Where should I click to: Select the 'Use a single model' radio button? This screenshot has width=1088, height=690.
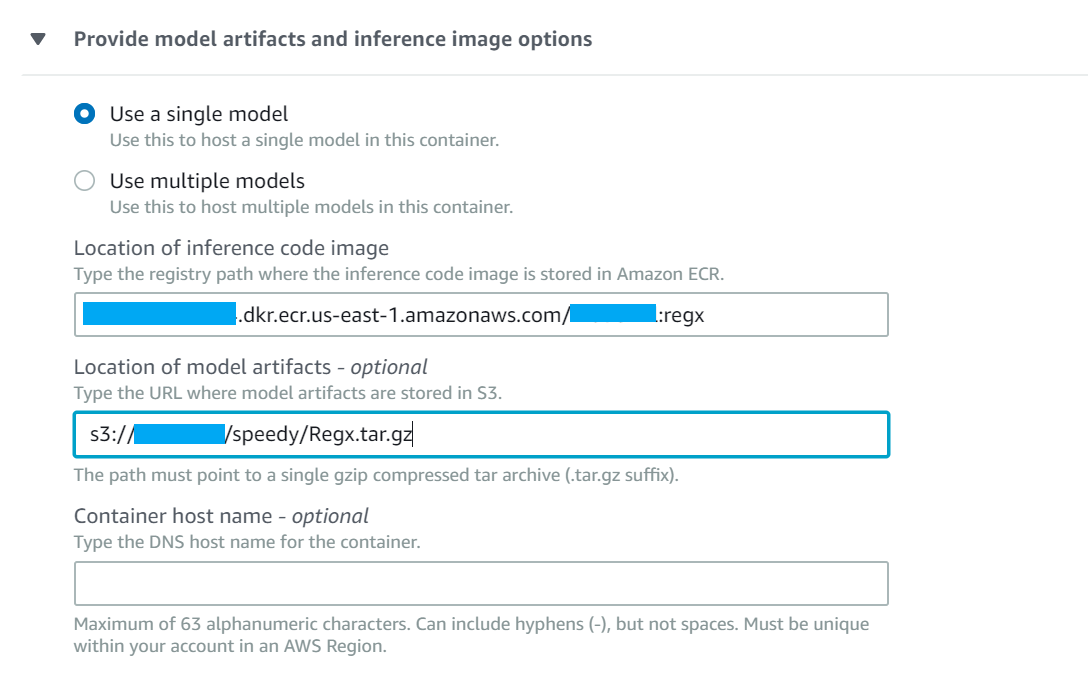pyautogui.click(x=85, y=114)
